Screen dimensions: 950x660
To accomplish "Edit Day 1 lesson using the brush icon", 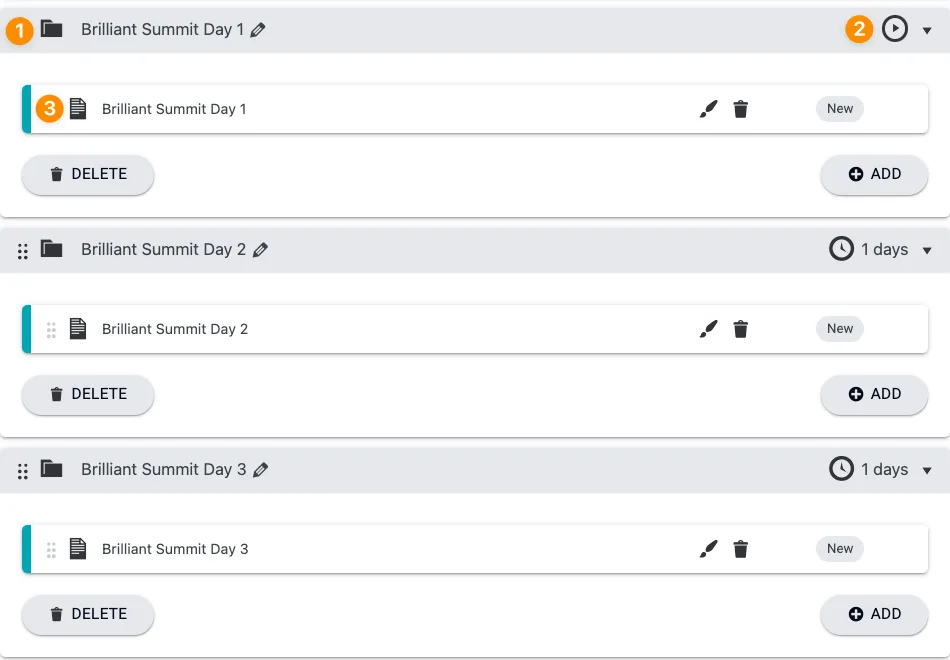I will click(x=708, y=108).
